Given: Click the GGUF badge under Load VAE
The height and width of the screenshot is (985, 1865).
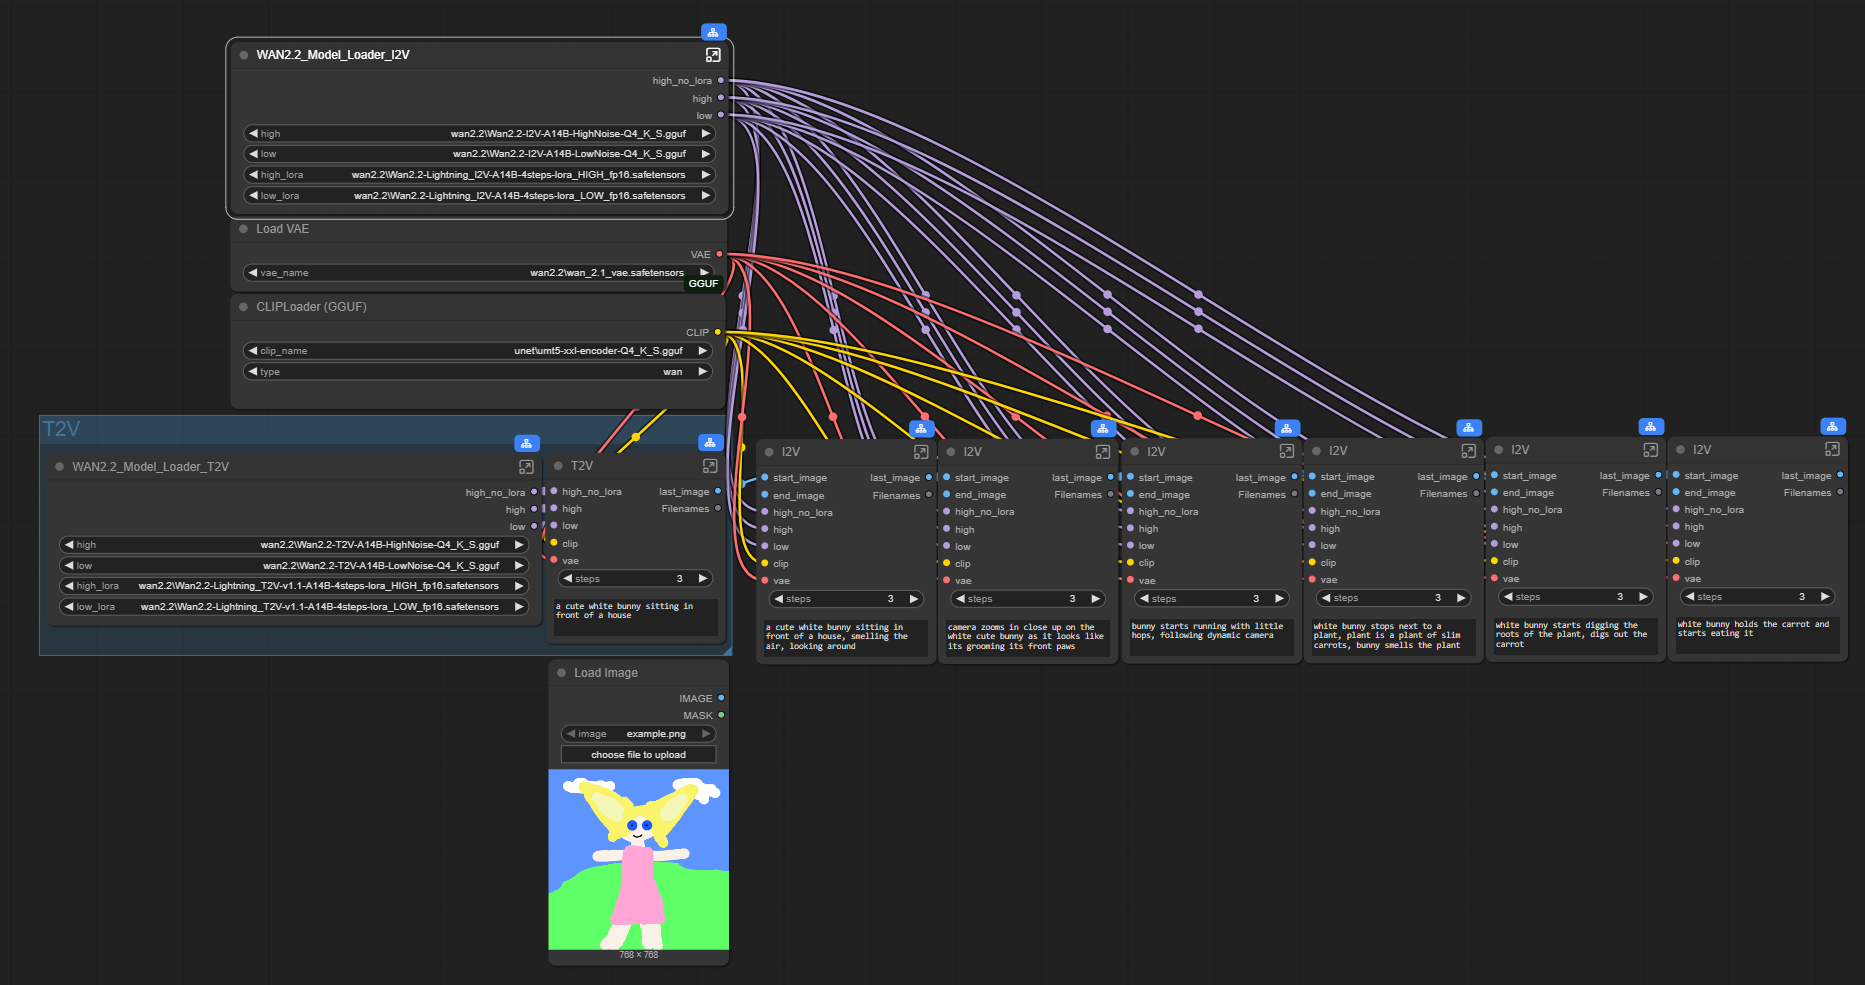Looking at the screenshot, I should click(703, 284).
